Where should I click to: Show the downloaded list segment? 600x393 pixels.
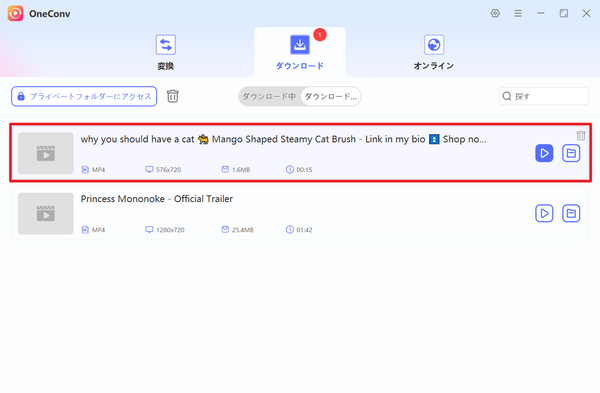pyautogui.click(x=331, y=96)
